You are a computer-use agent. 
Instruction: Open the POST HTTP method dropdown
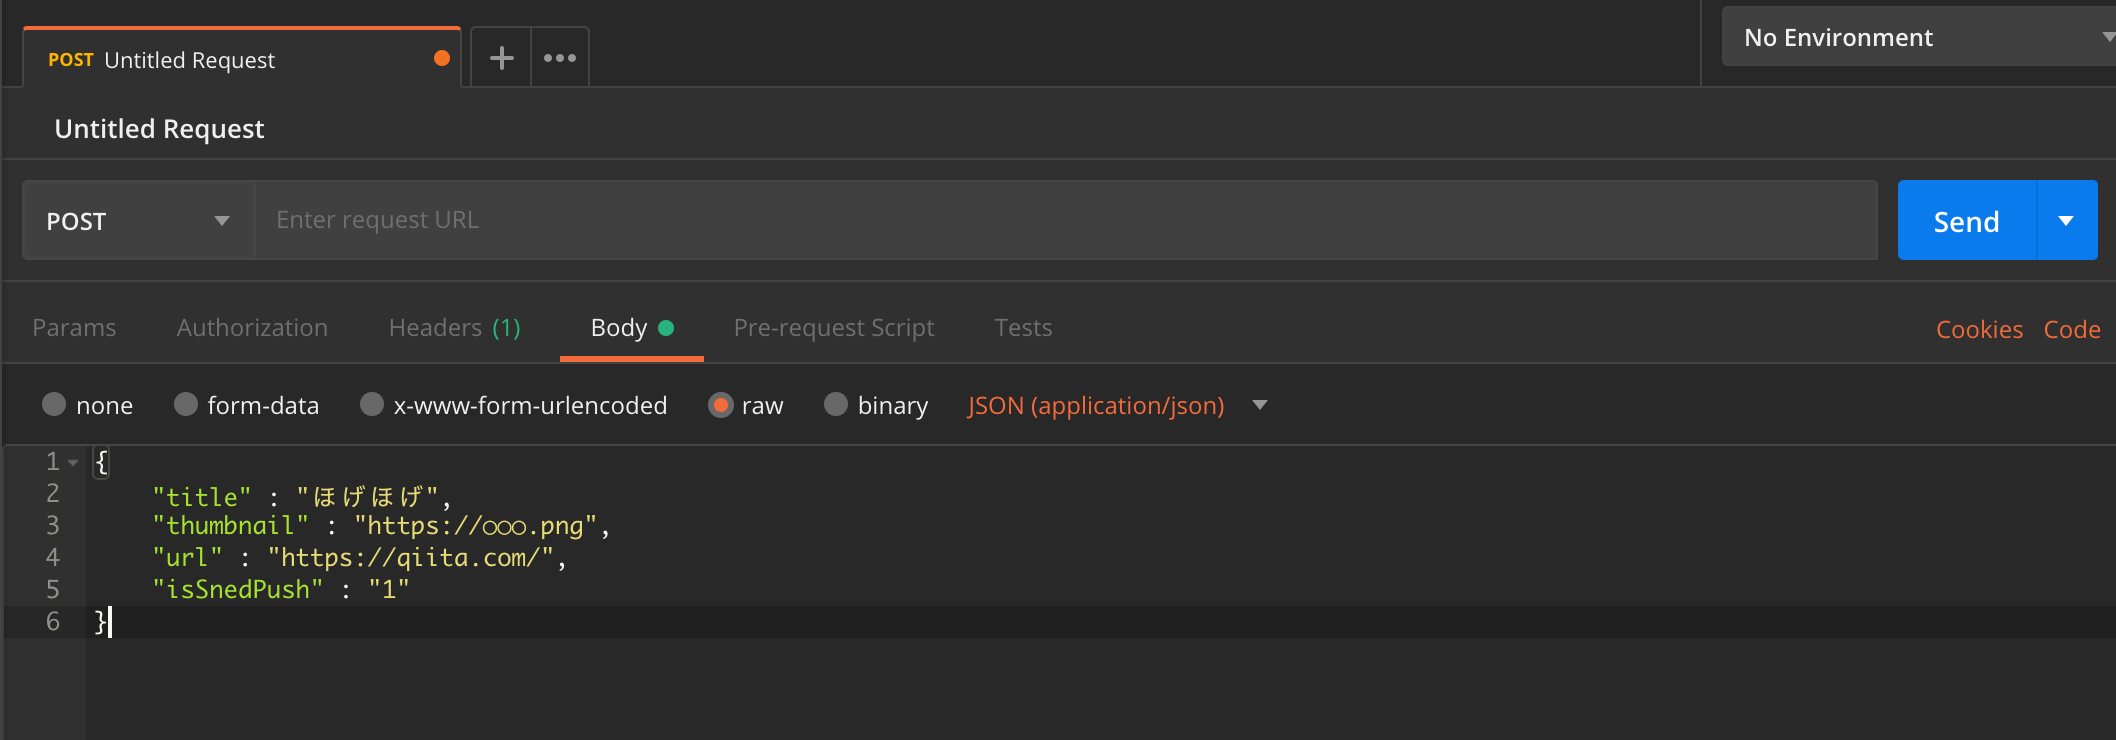point(138,221)
